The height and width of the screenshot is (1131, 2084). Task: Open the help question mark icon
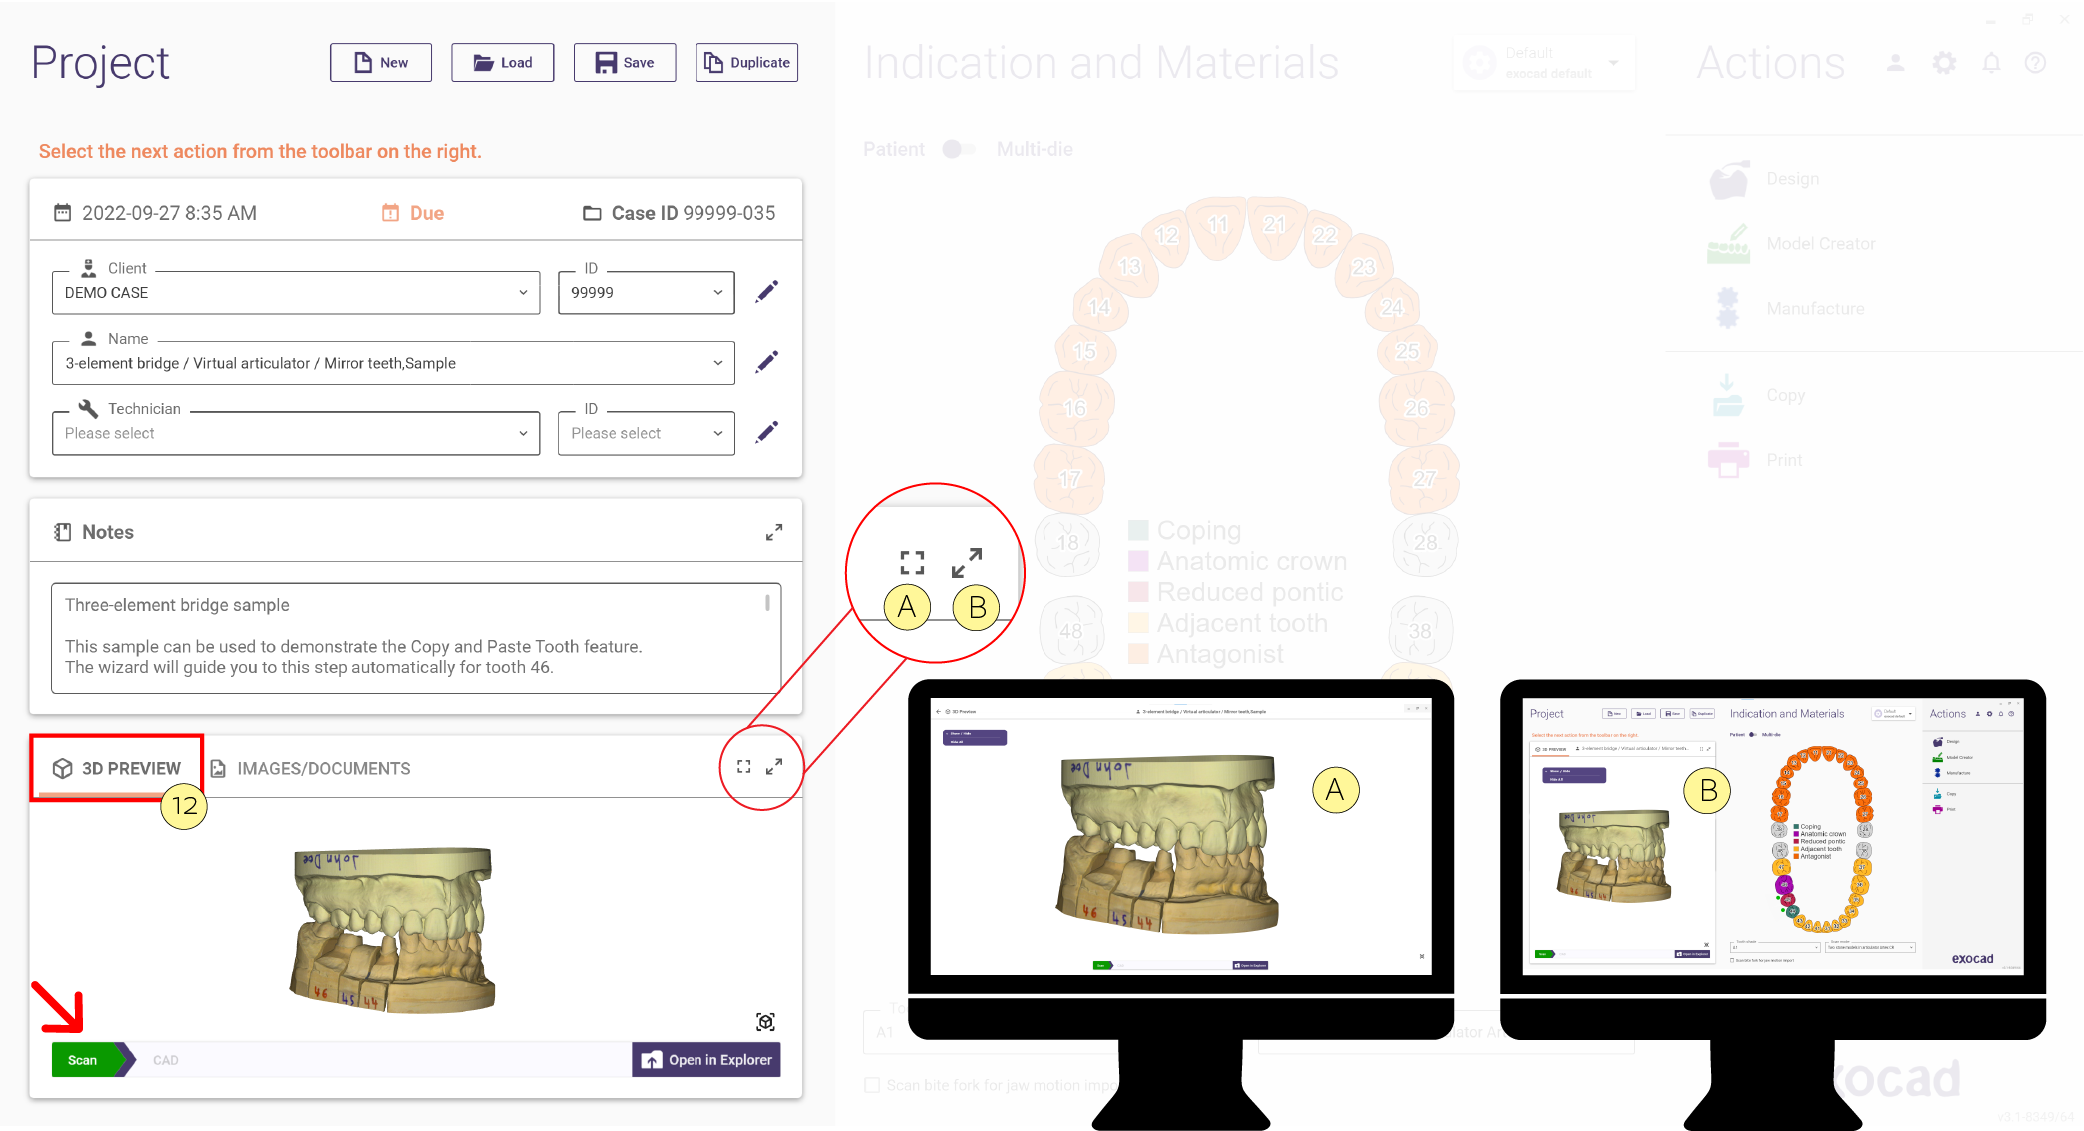point(2035,63)
